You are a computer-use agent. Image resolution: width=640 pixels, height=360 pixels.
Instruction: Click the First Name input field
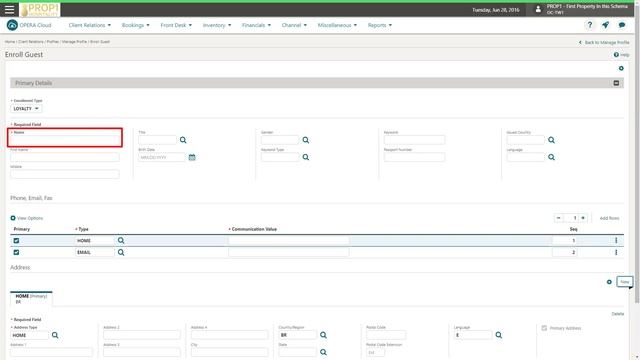coord(65,157)
